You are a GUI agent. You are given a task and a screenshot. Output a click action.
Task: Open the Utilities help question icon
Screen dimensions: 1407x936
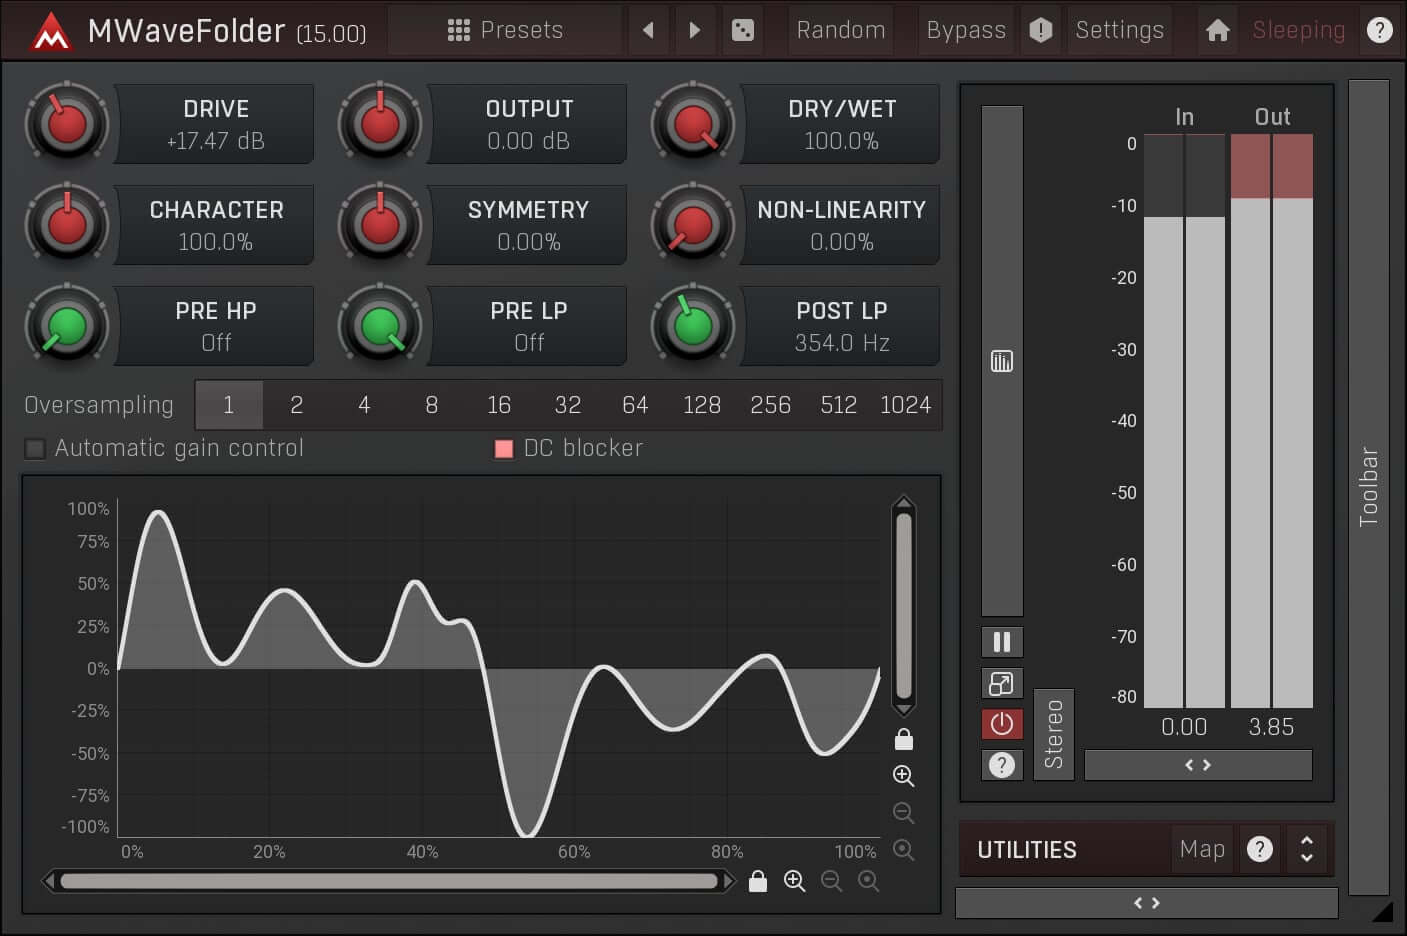click(x=1260, y=850)
